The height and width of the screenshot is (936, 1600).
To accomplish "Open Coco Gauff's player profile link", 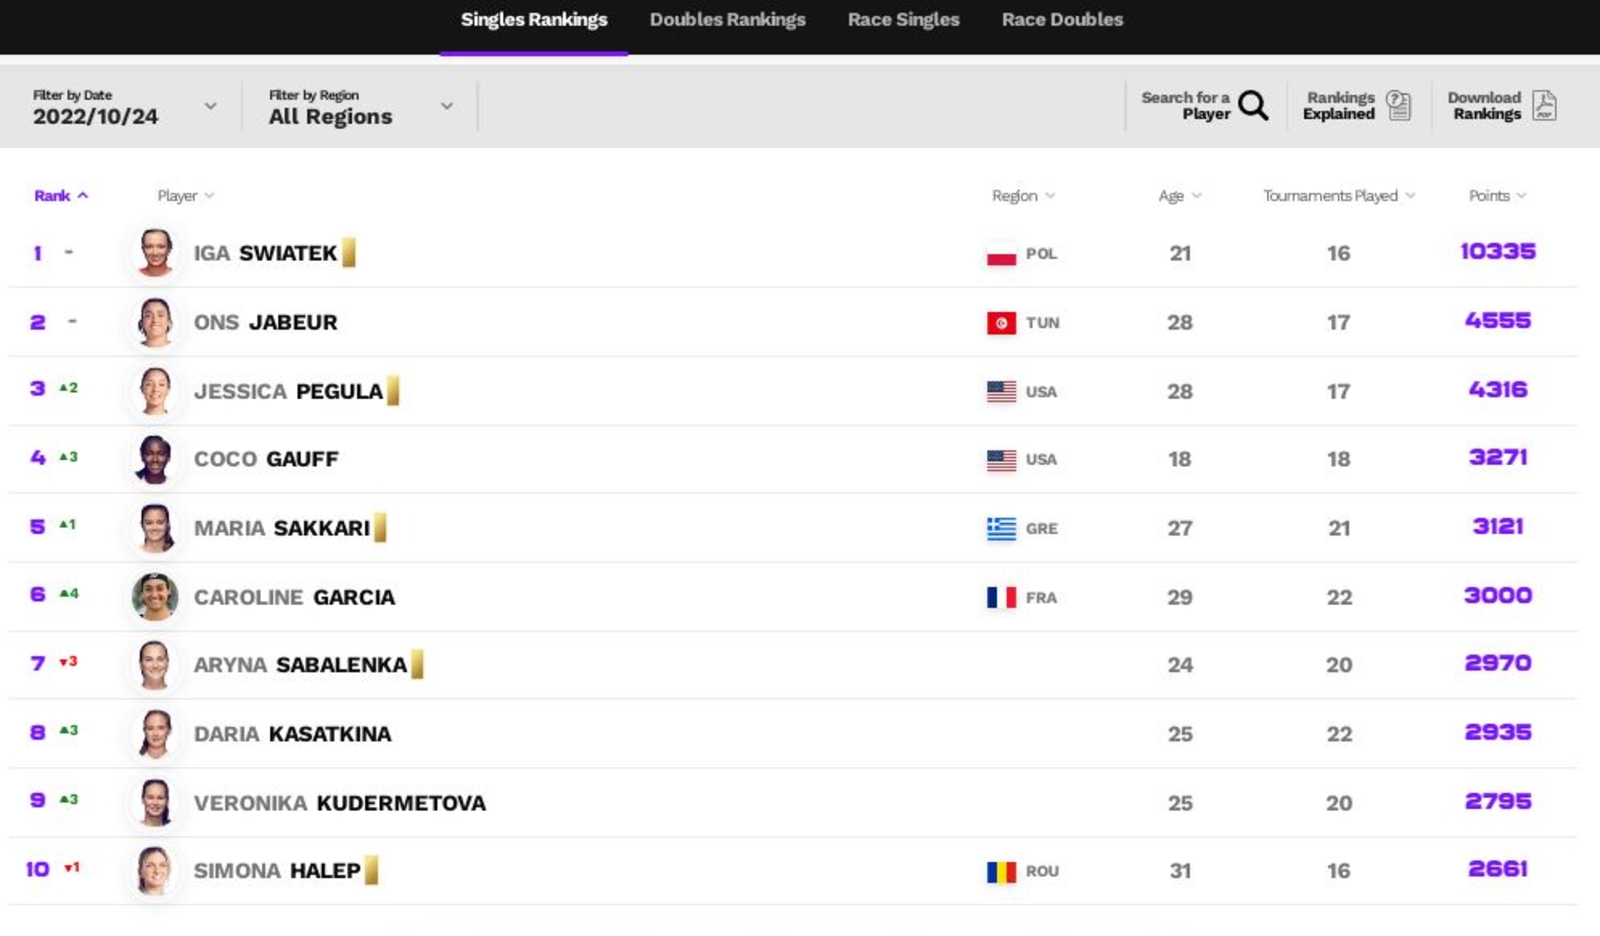I will click(266, 459).
